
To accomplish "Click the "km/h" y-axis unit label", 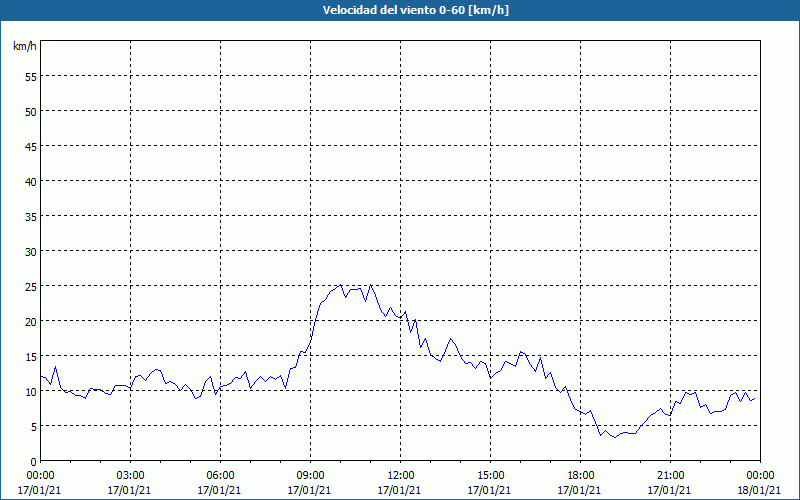I will pos(24,46).
